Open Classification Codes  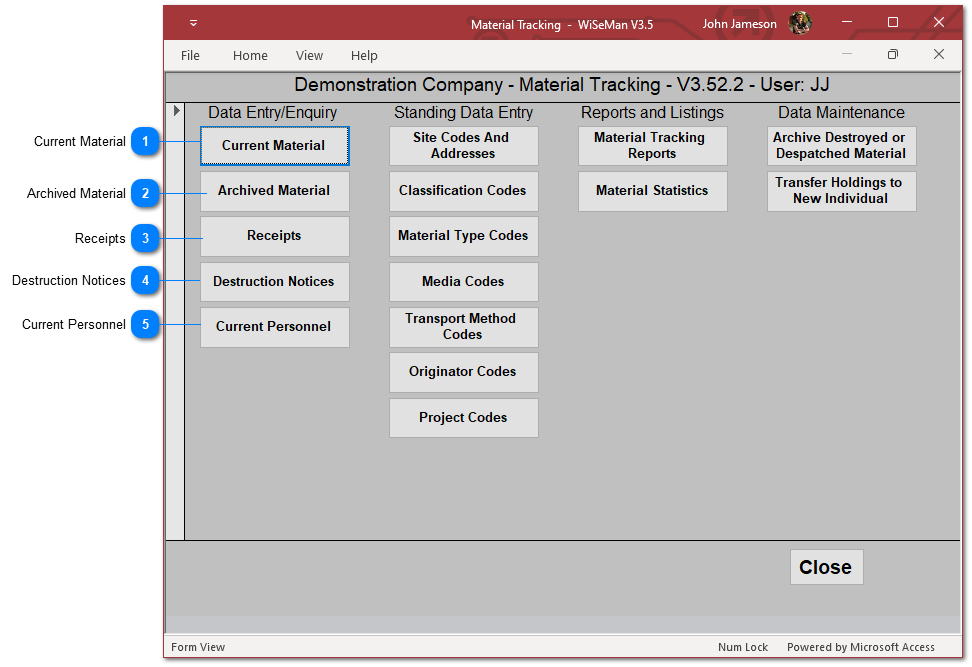coord(463,191)
